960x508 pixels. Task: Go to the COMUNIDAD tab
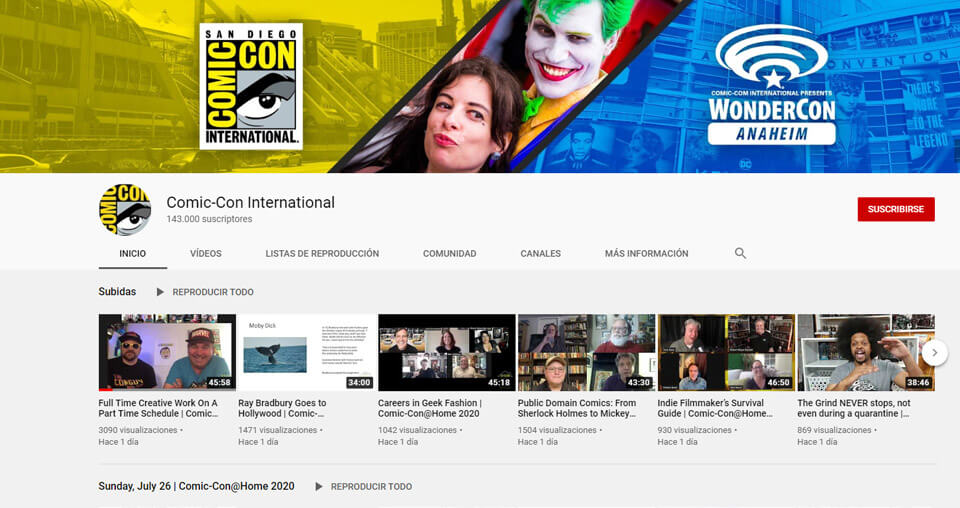coord(449,253)
